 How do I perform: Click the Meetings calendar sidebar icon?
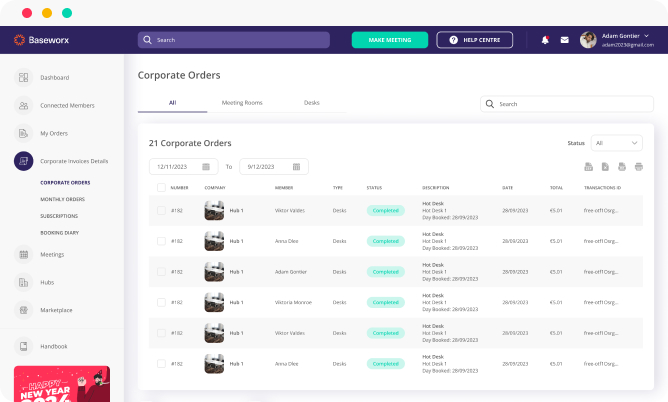pyautogui.click(x=23, y=254)
